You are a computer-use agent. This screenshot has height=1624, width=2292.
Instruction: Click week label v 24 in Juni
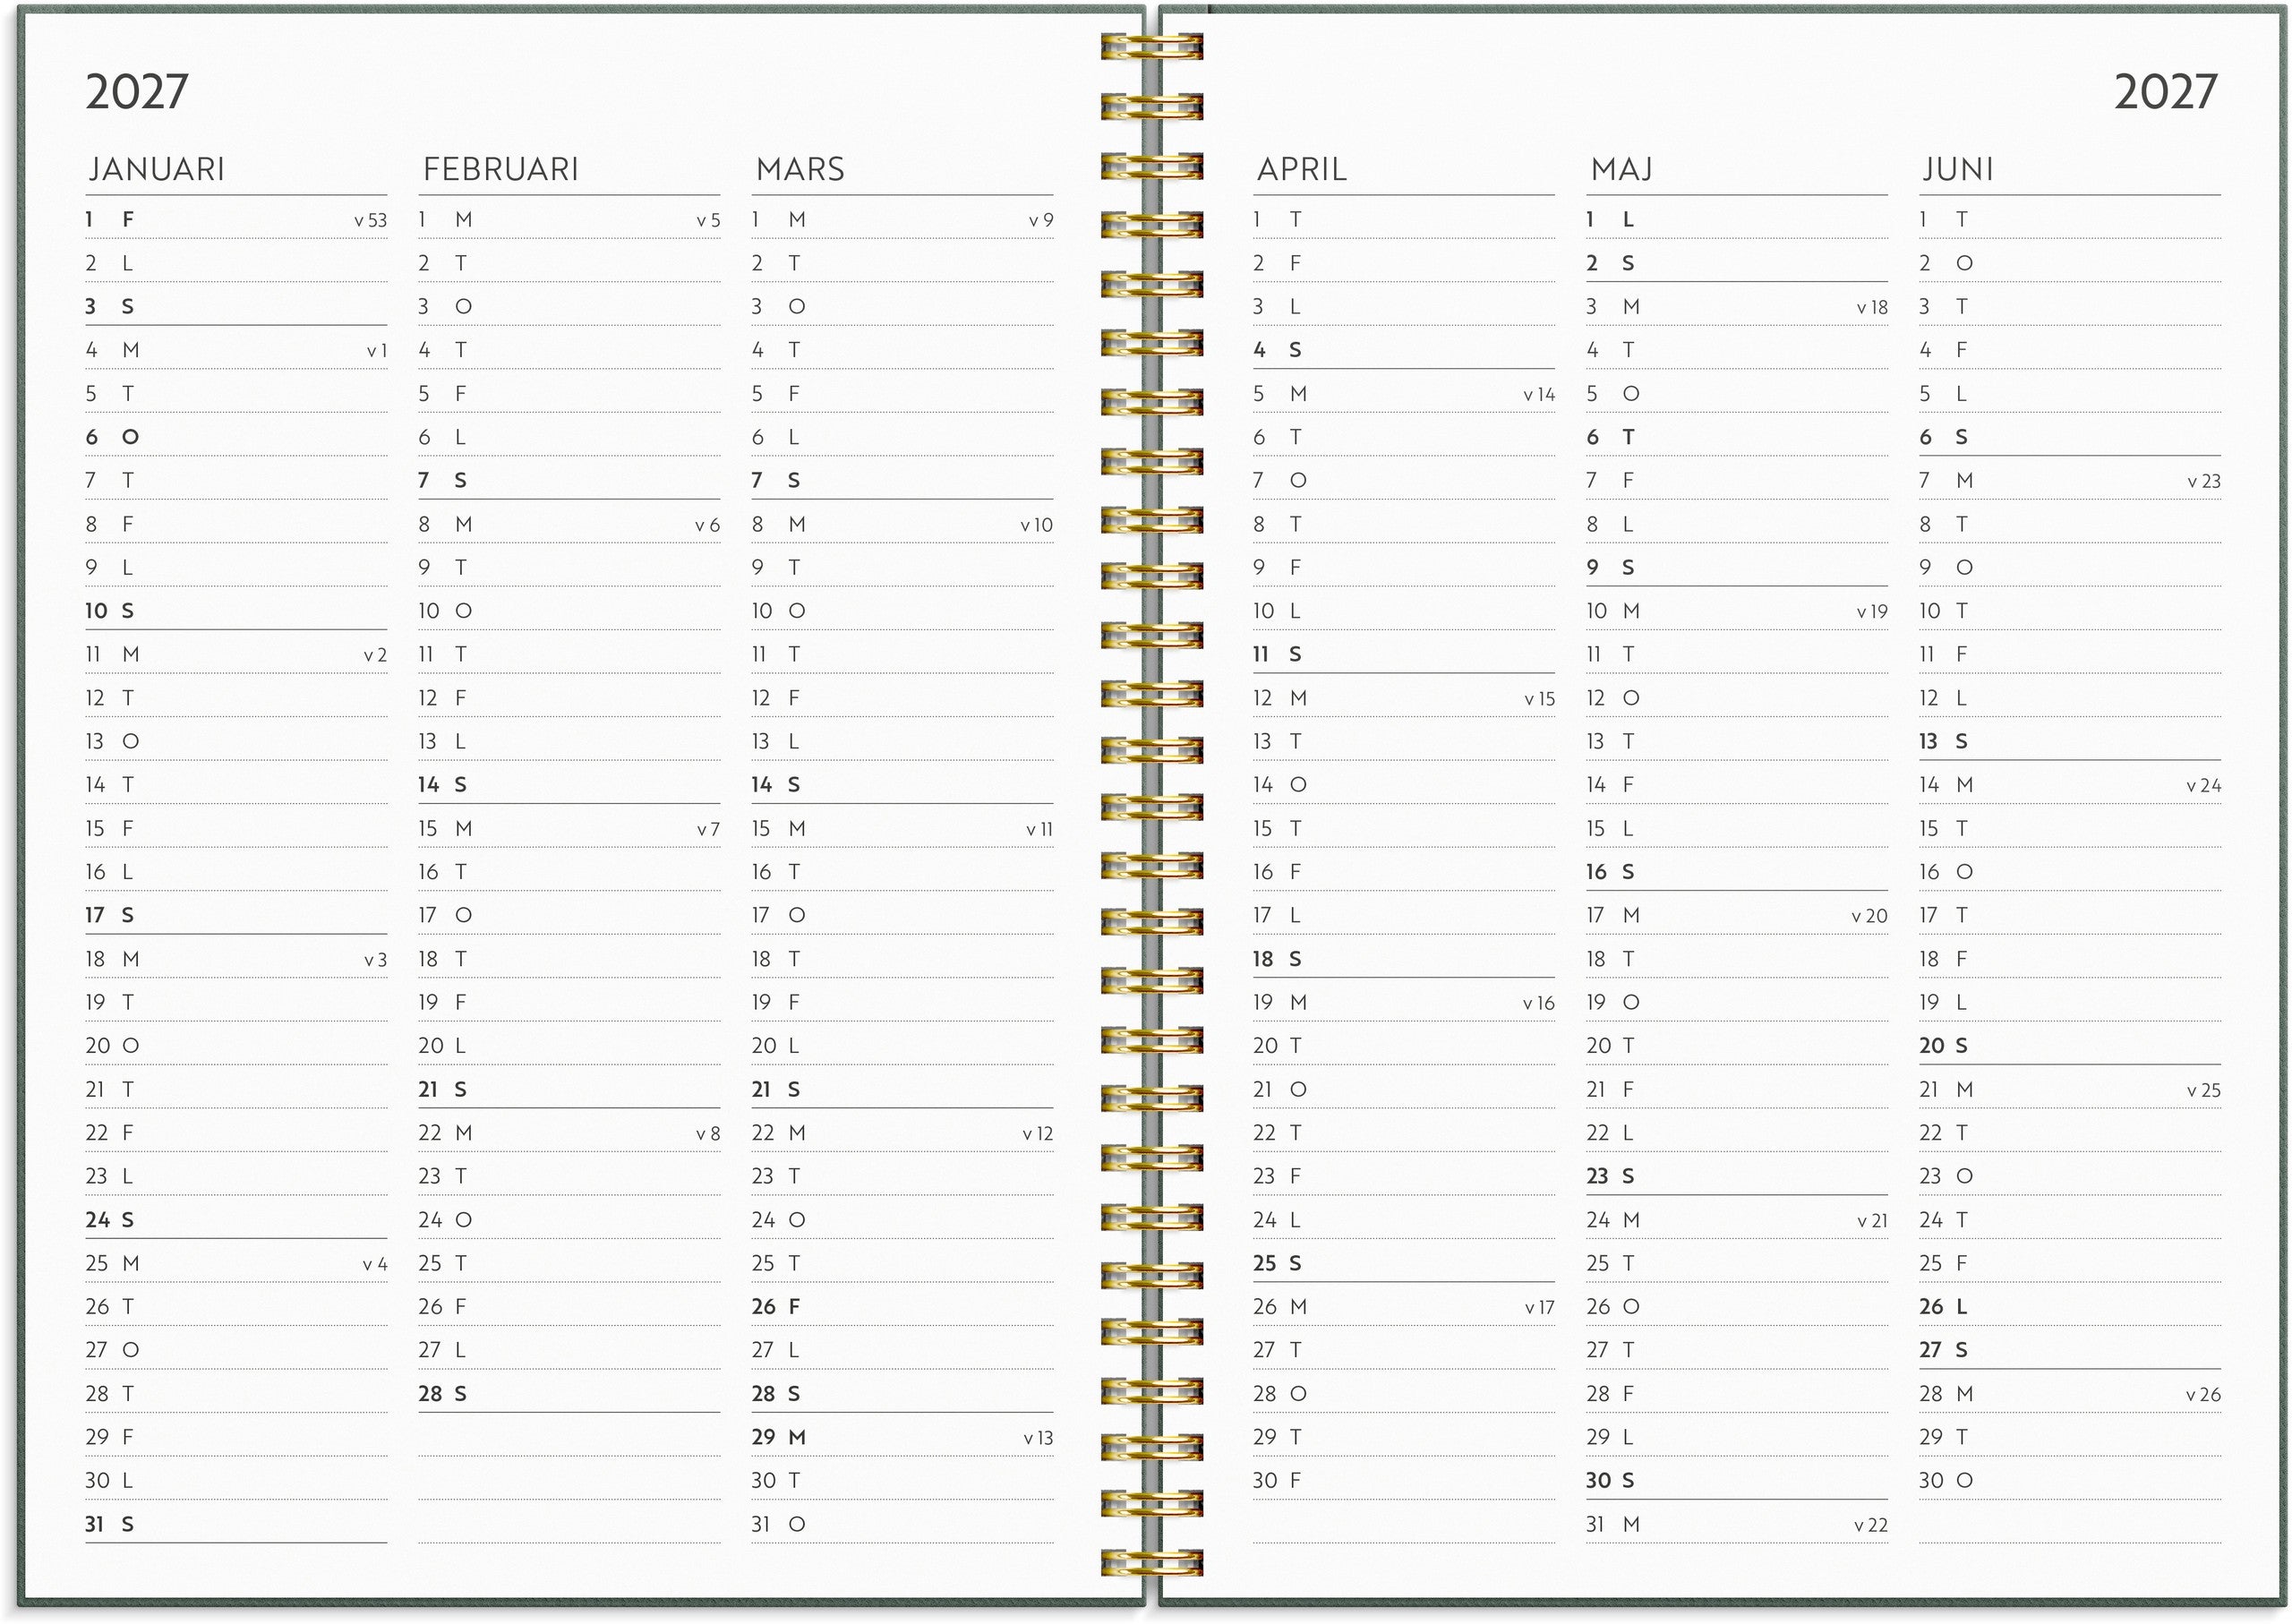(x=2203, y=787)
